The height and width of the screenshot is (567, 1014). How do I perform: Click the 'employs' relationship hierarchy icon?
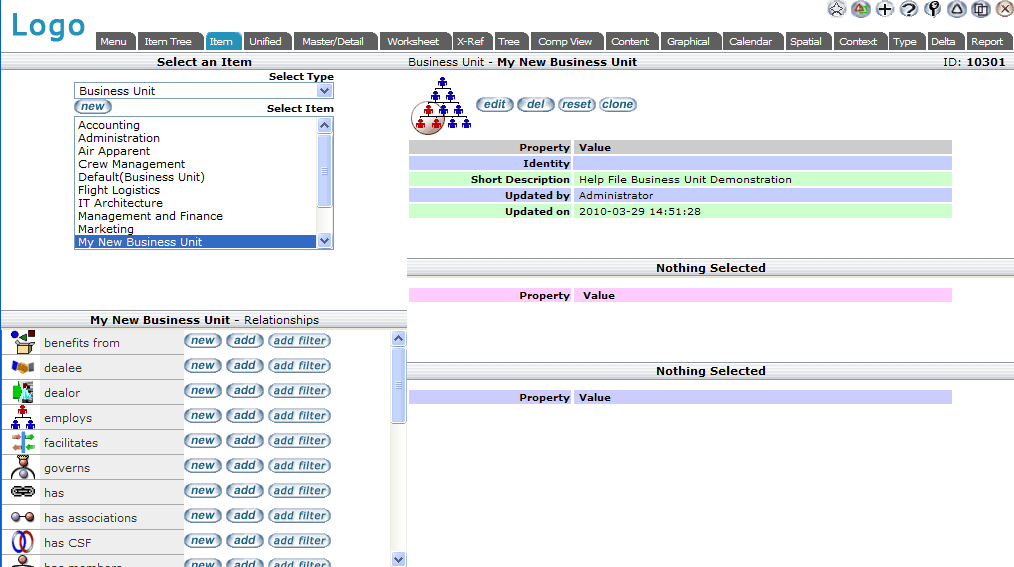22,418
